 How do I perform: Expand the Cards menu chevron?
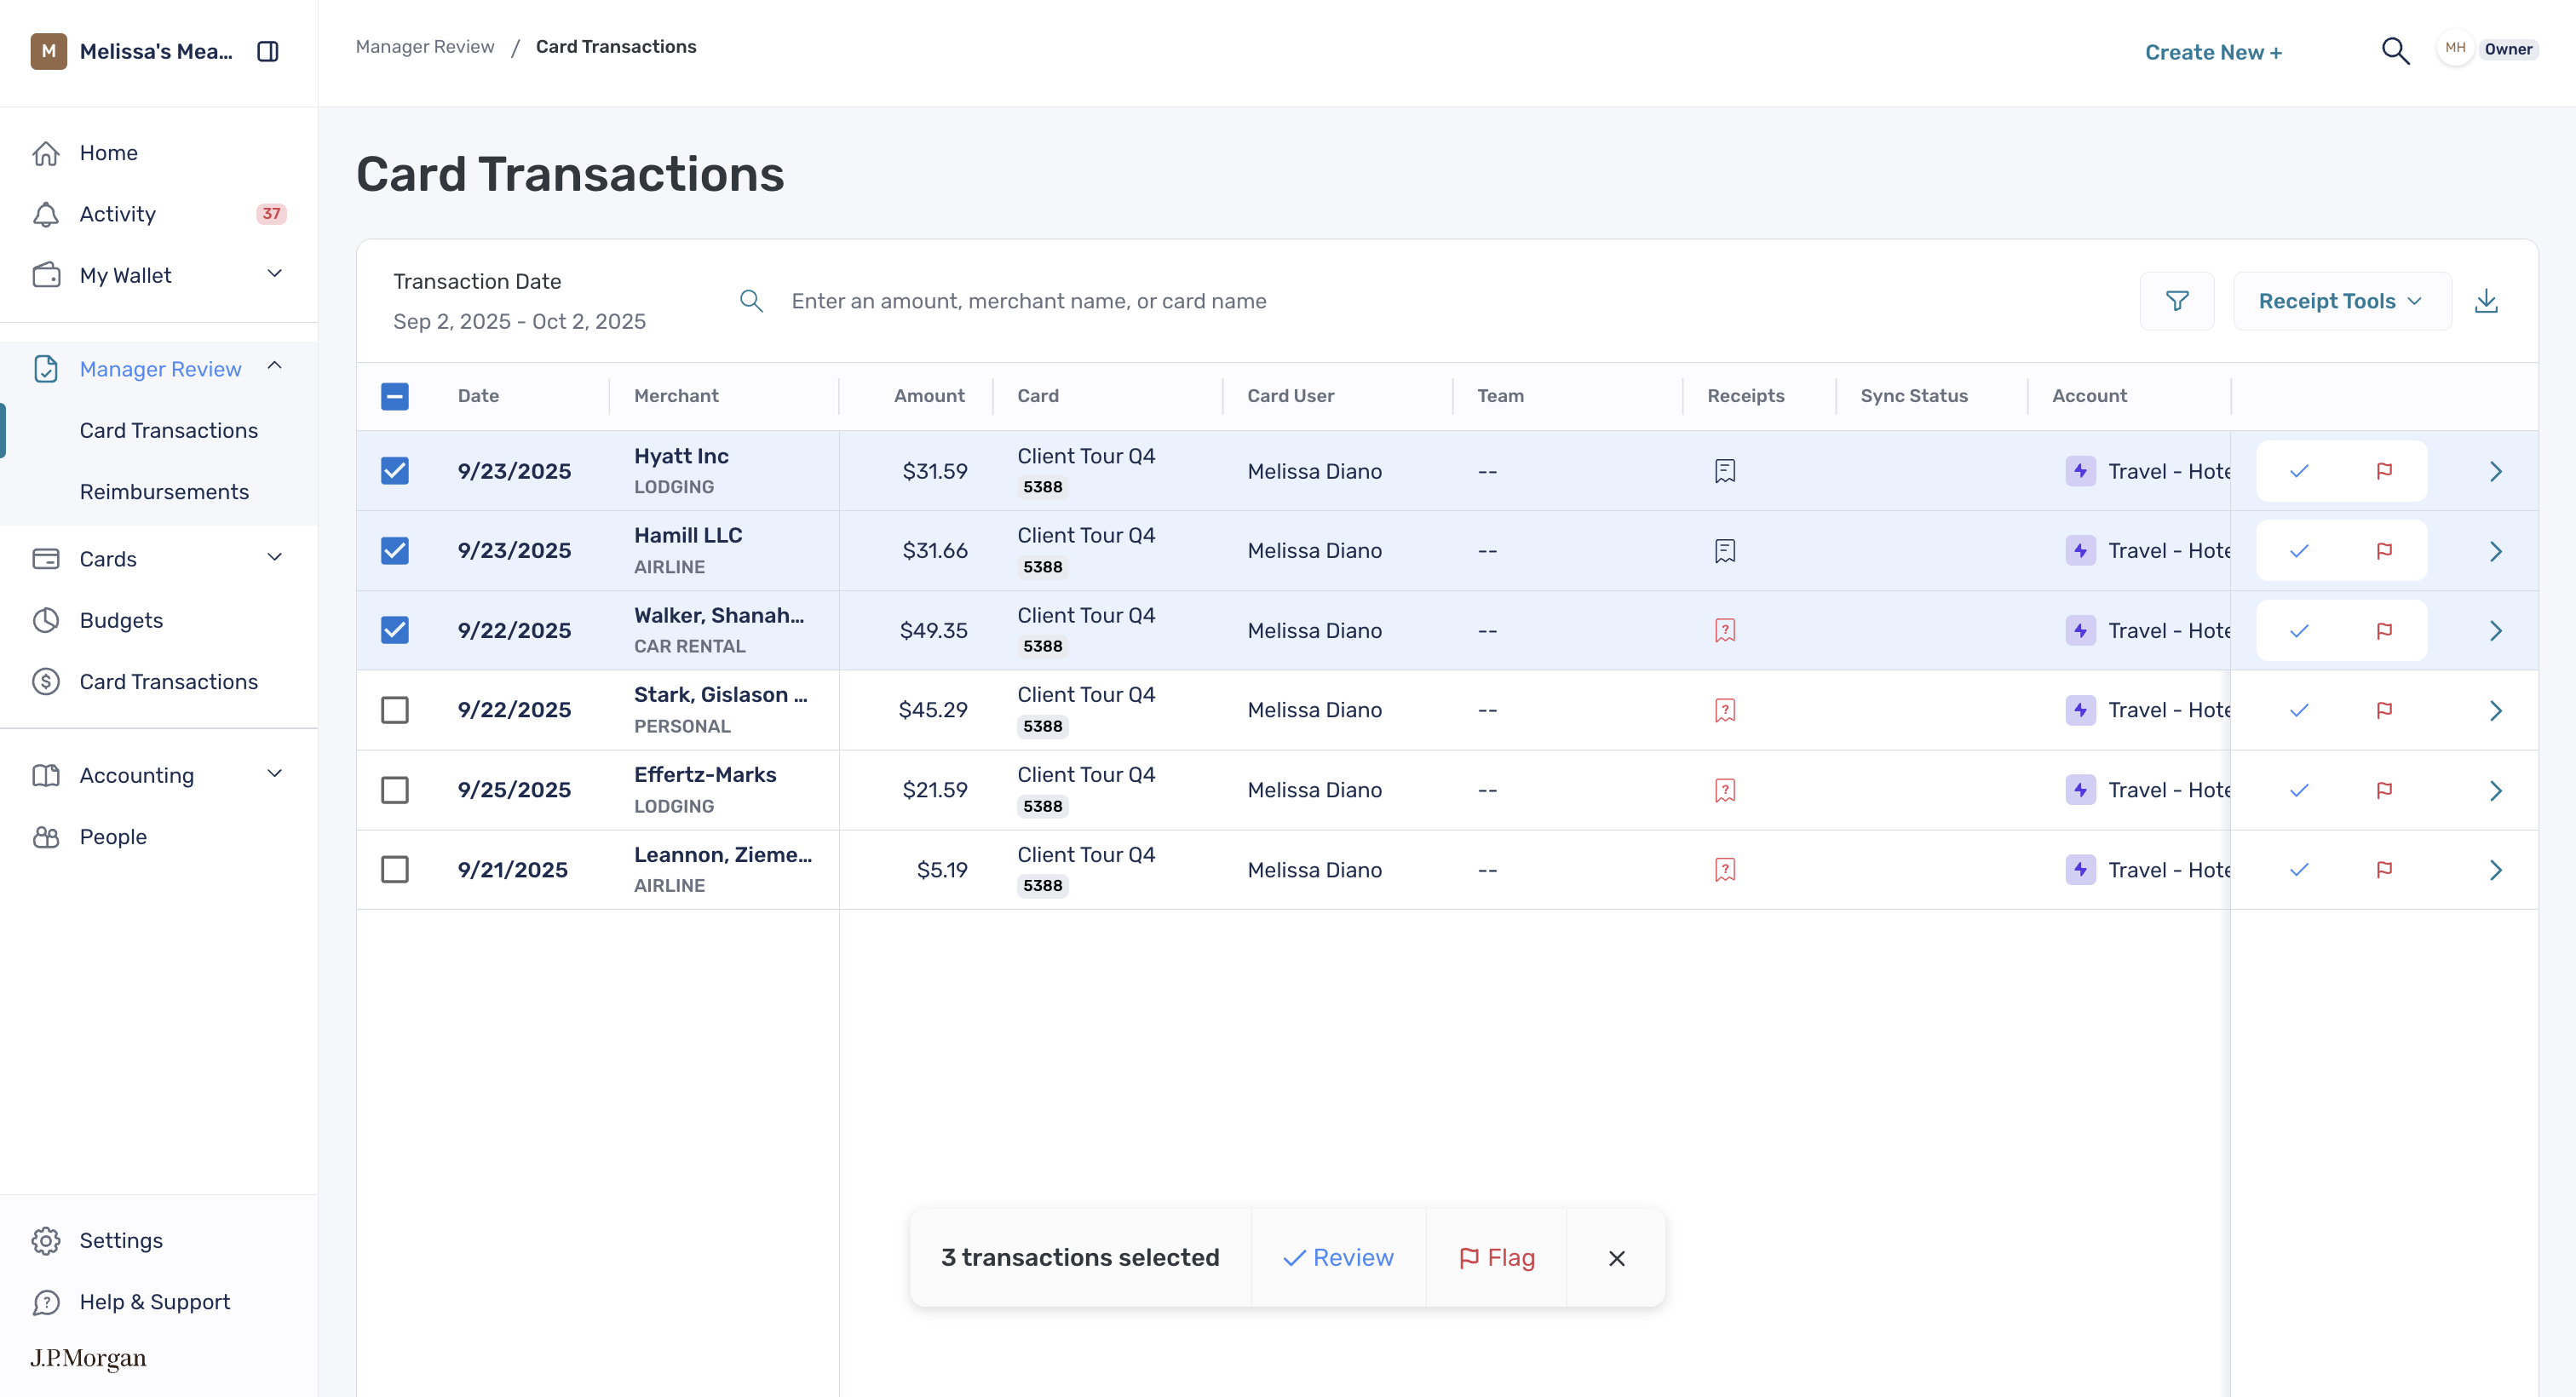coord(275,558)
